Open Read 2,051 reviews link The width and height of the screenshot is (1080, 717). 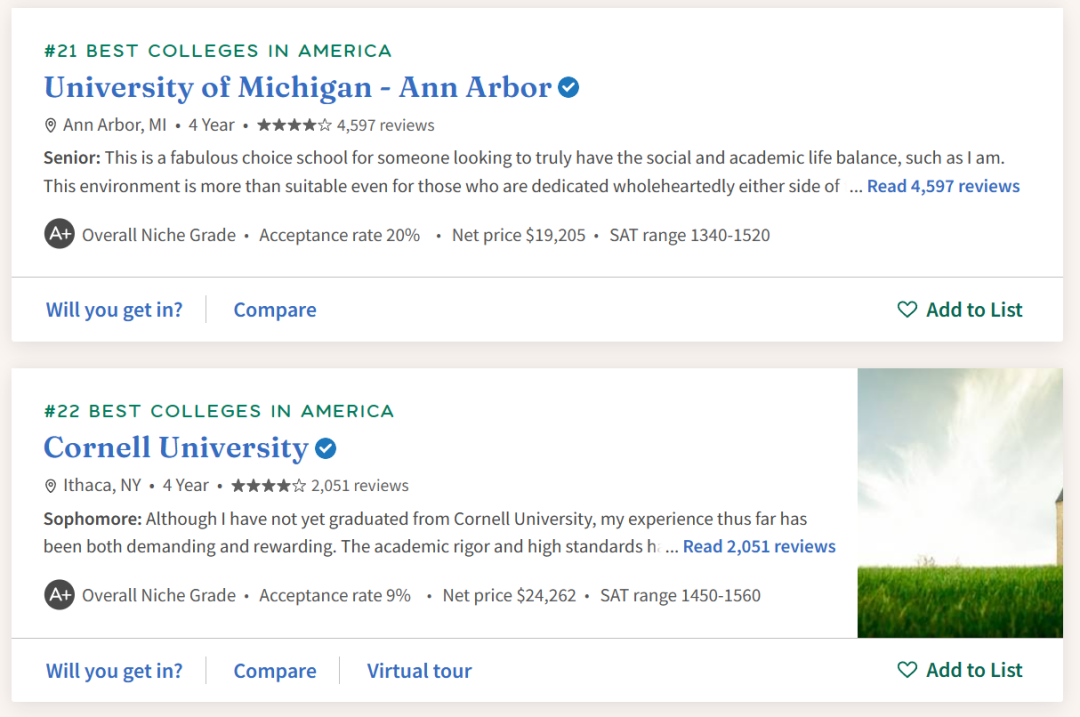tap(759, 546)
